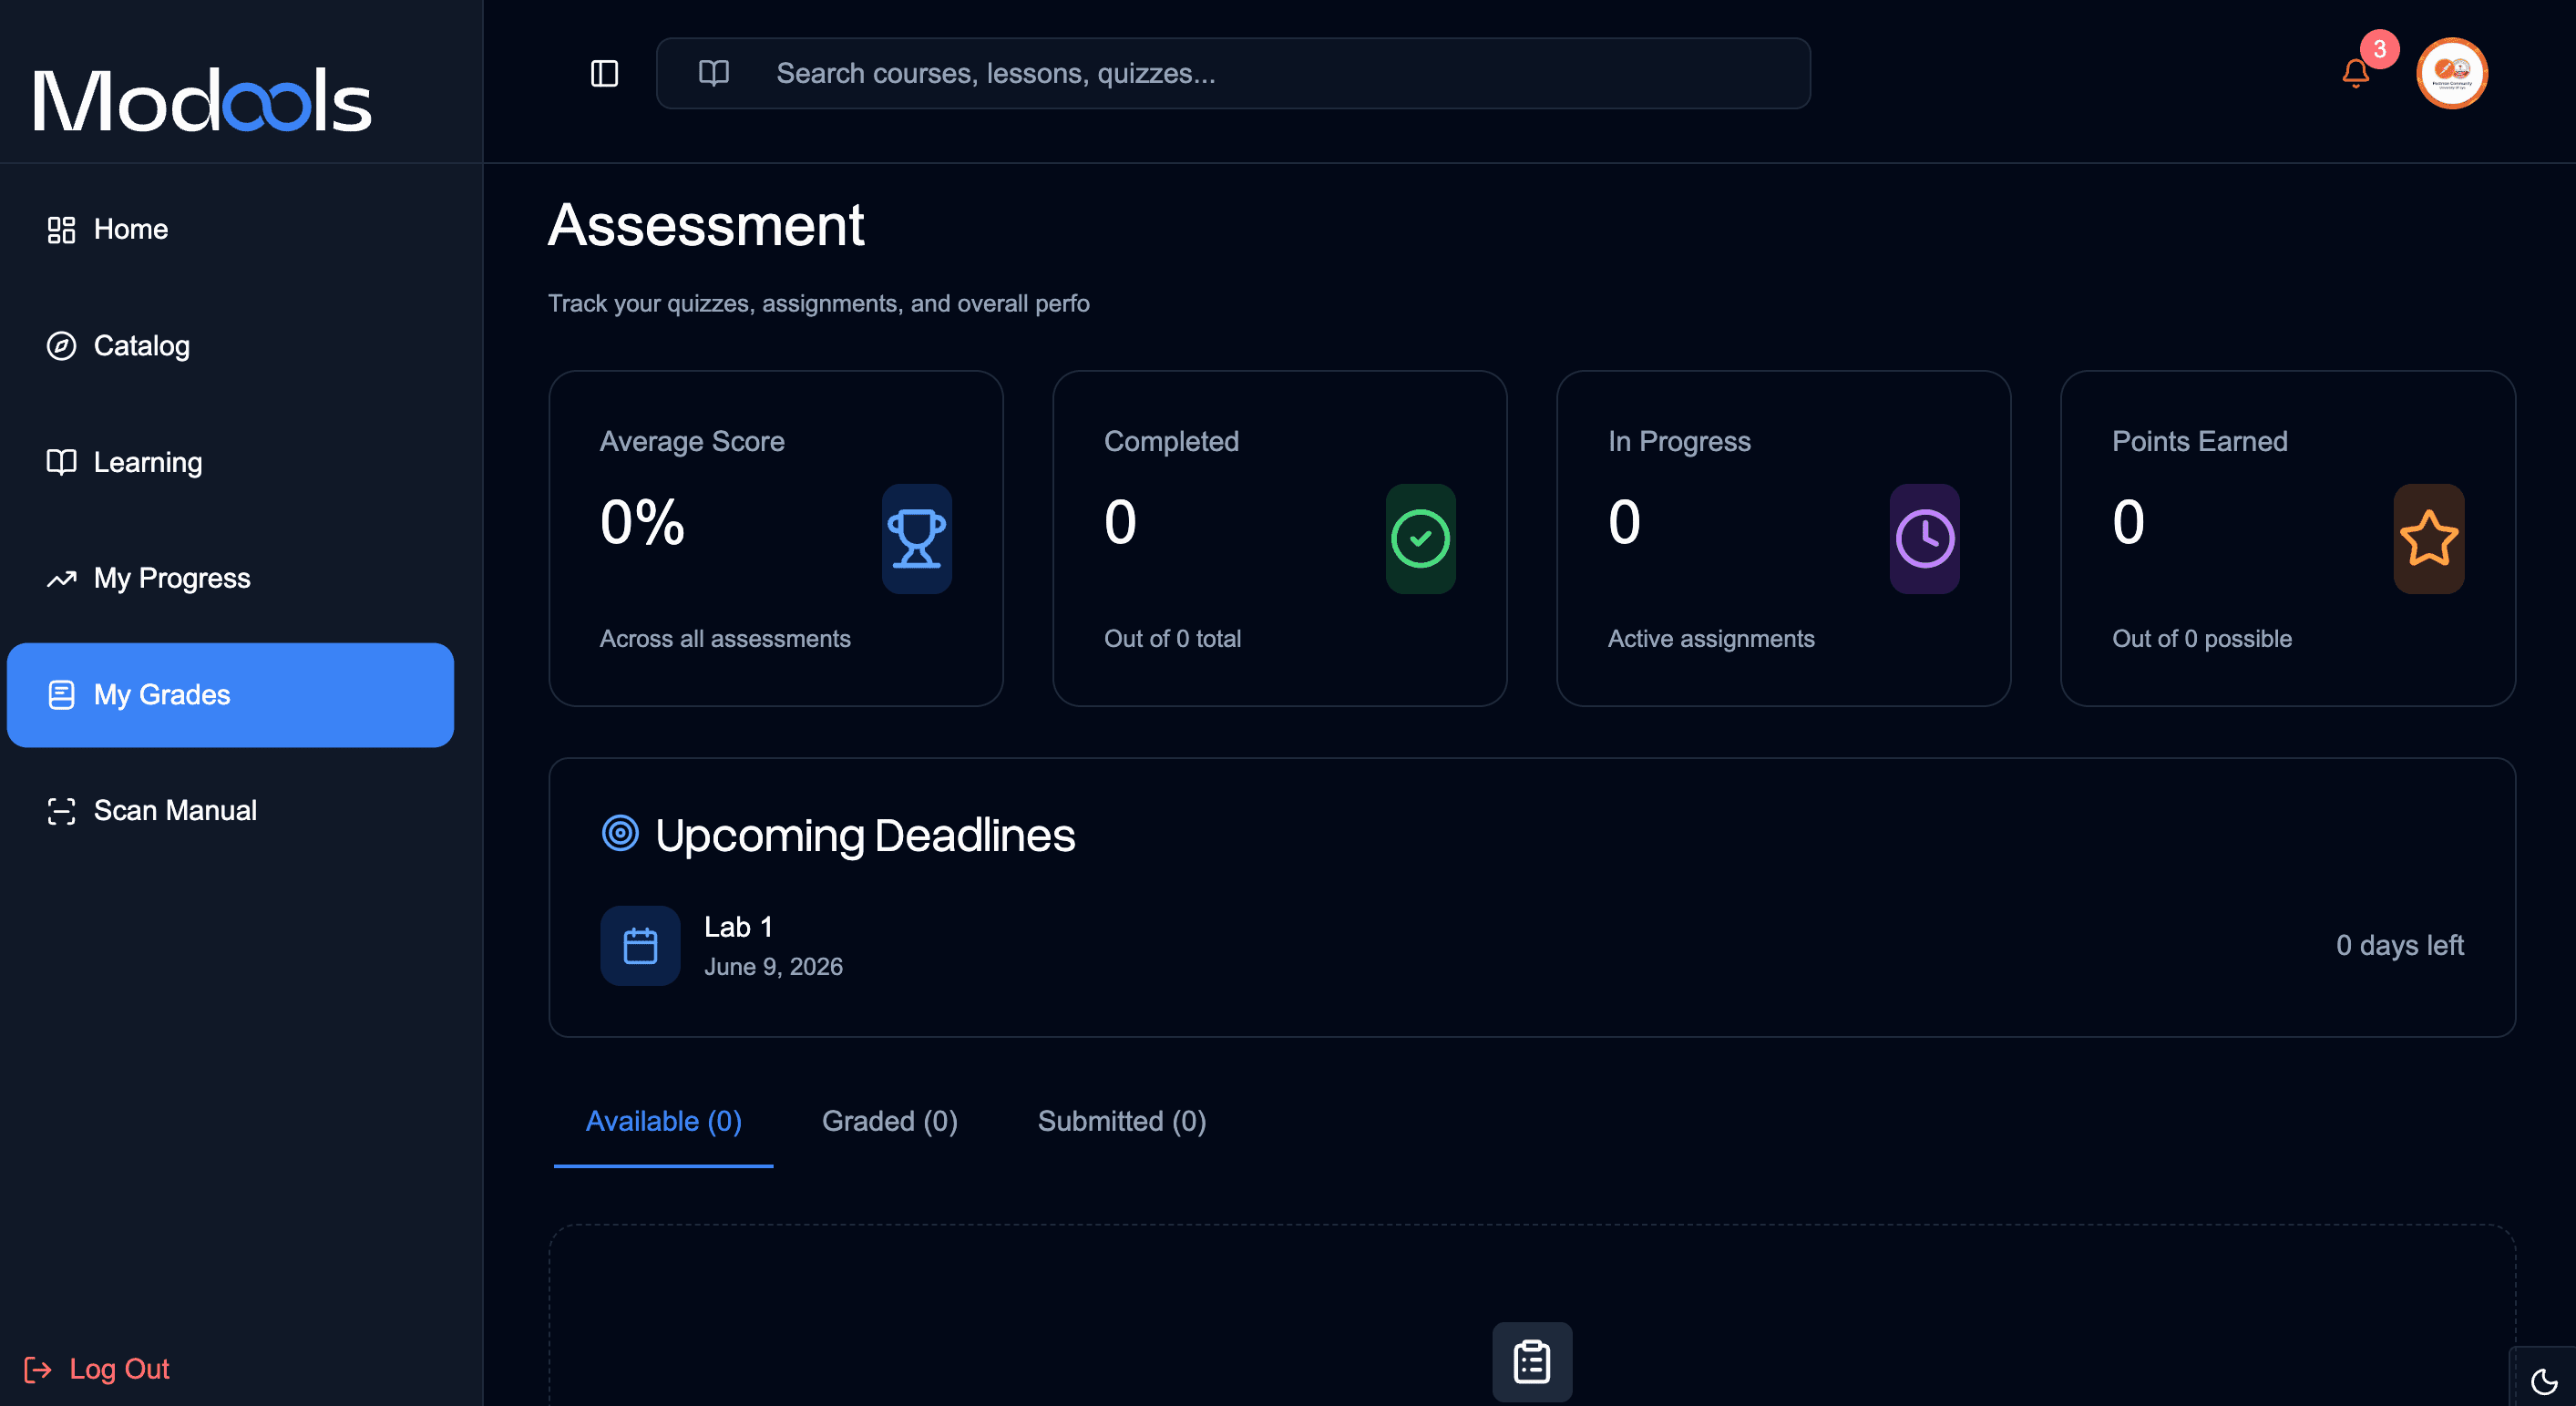Click the green checkmark Completed icon

point(1420,539)
